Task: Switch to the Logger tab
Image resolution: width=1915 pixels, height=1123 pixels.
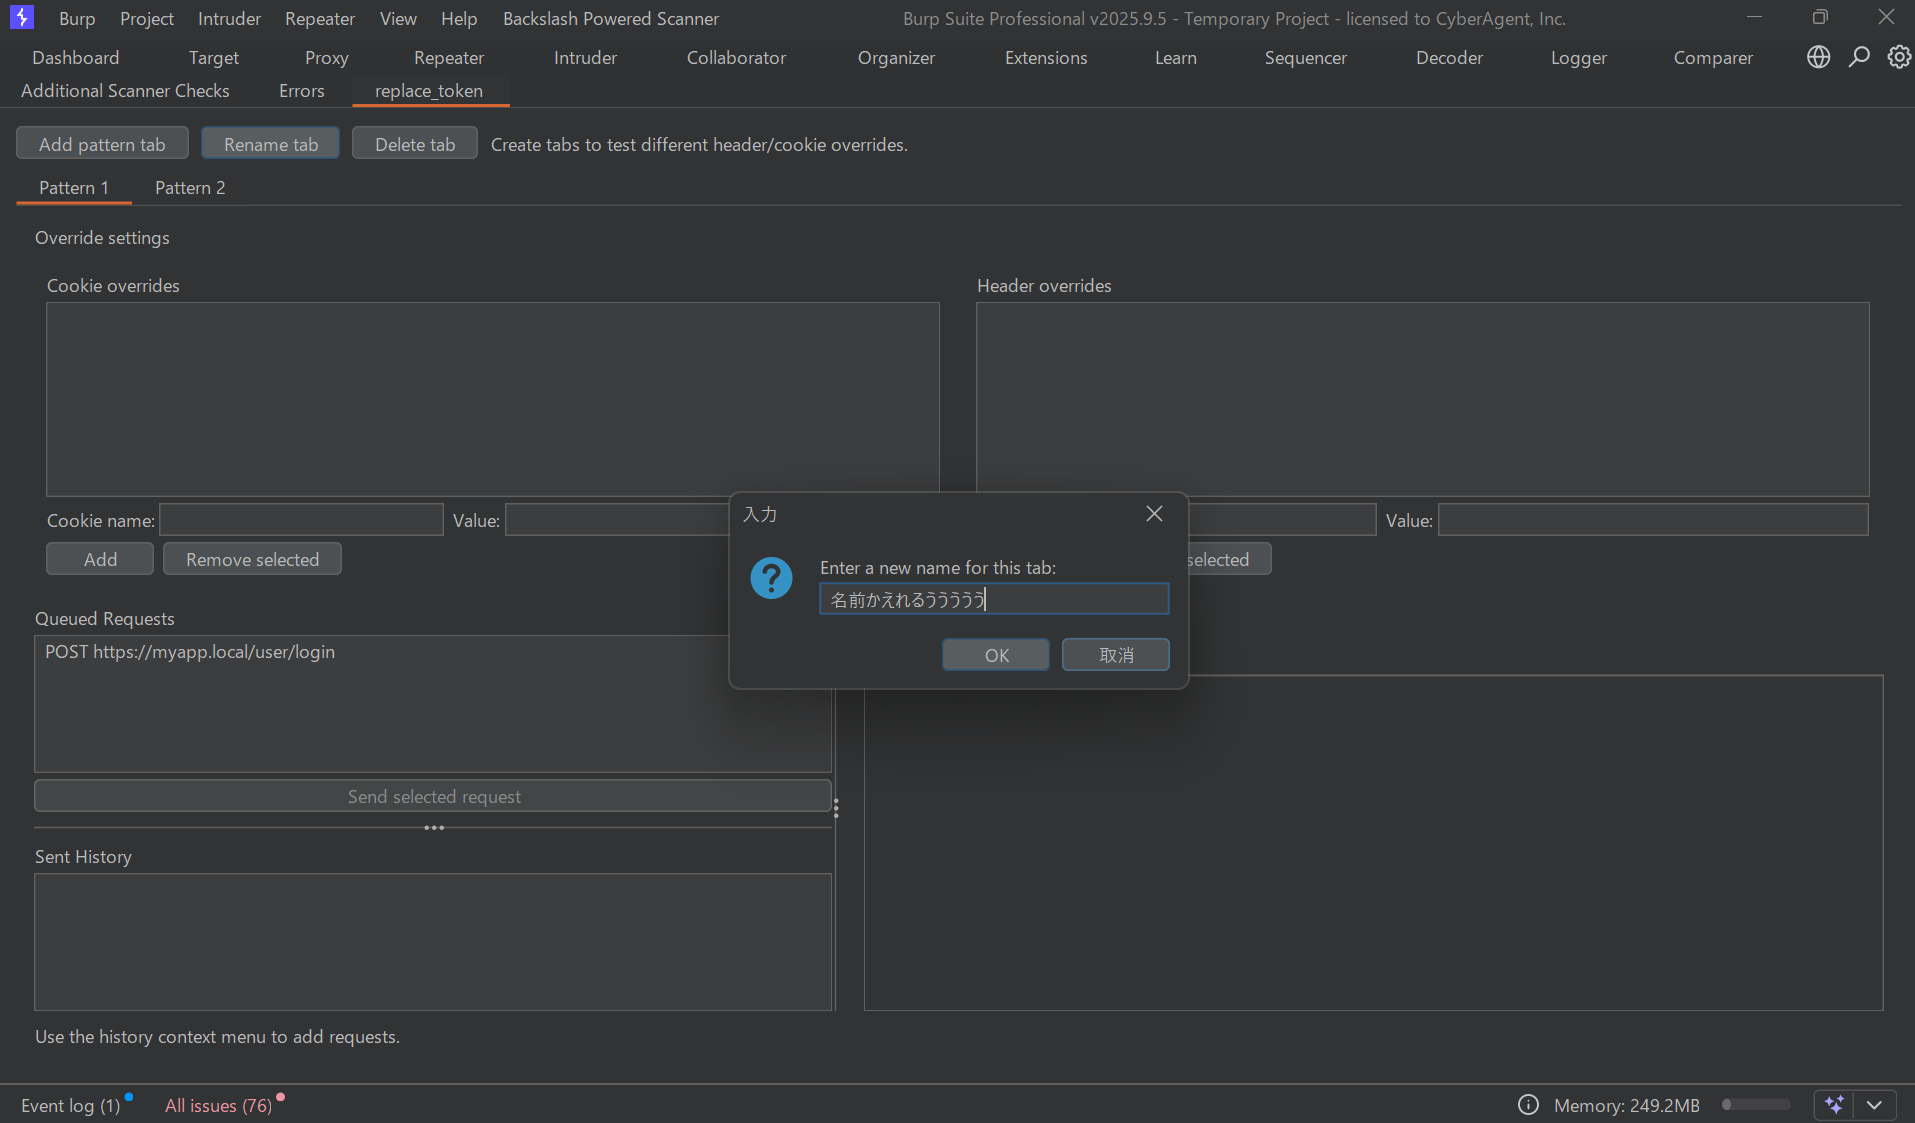Action: [x=1579, y=58]
